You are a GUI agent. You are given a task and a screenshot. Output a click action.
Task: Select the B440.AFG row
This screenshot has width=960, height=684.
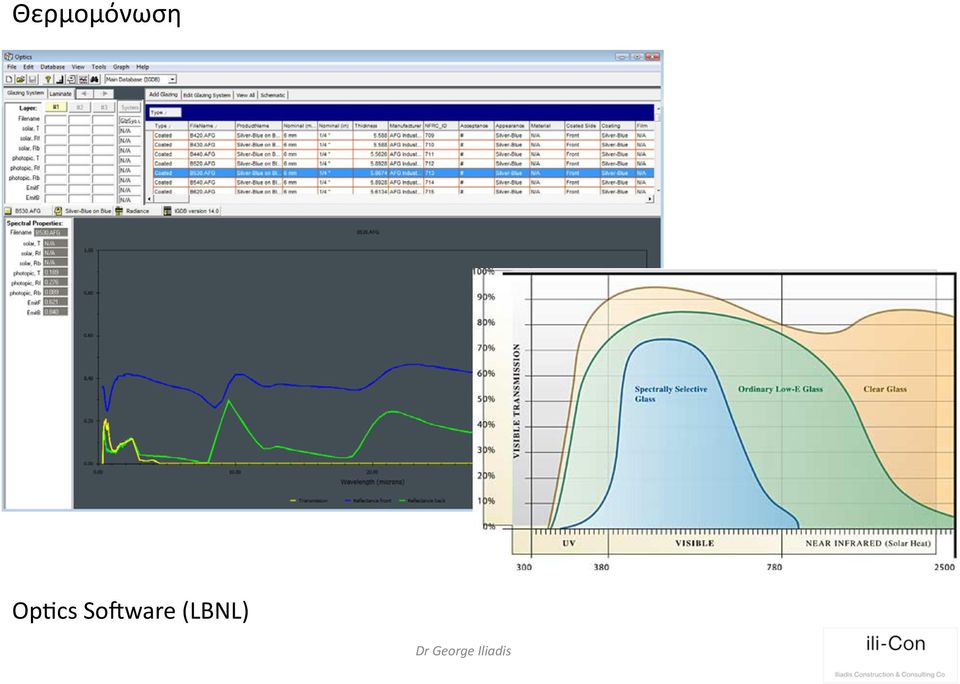[x=403, y=154]
